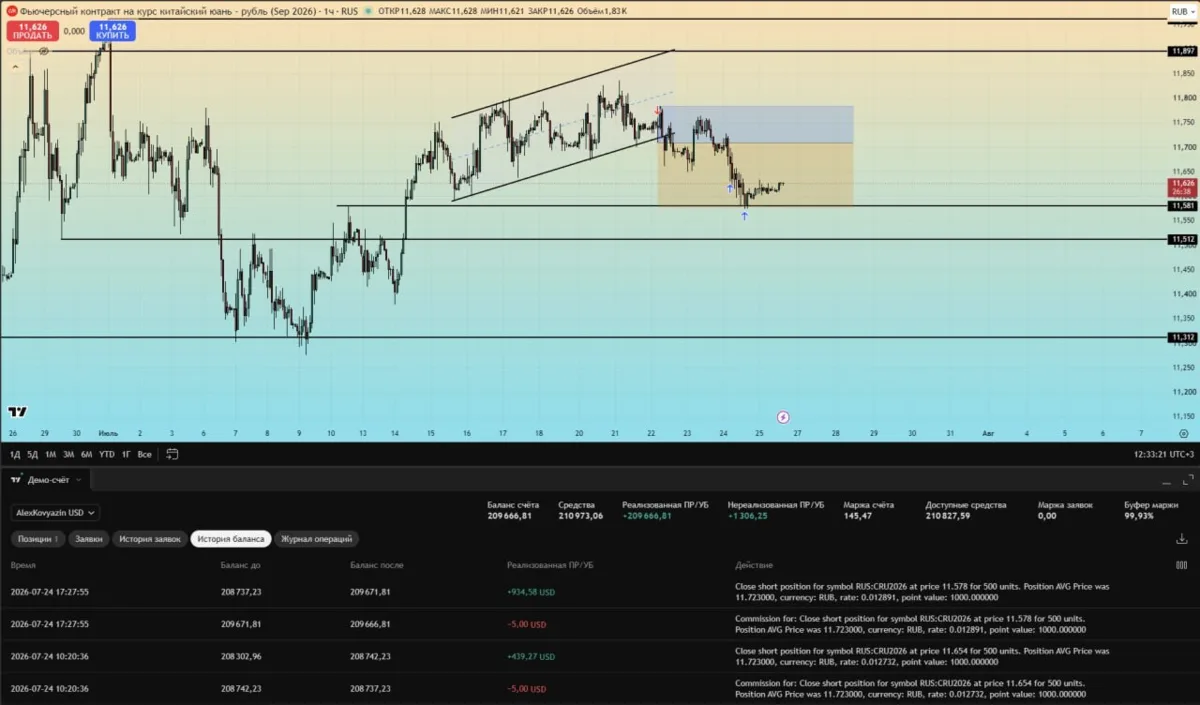This screenshot has height=705, width=1200.
Task: Select the YTD time range
Action: [106, 454]
